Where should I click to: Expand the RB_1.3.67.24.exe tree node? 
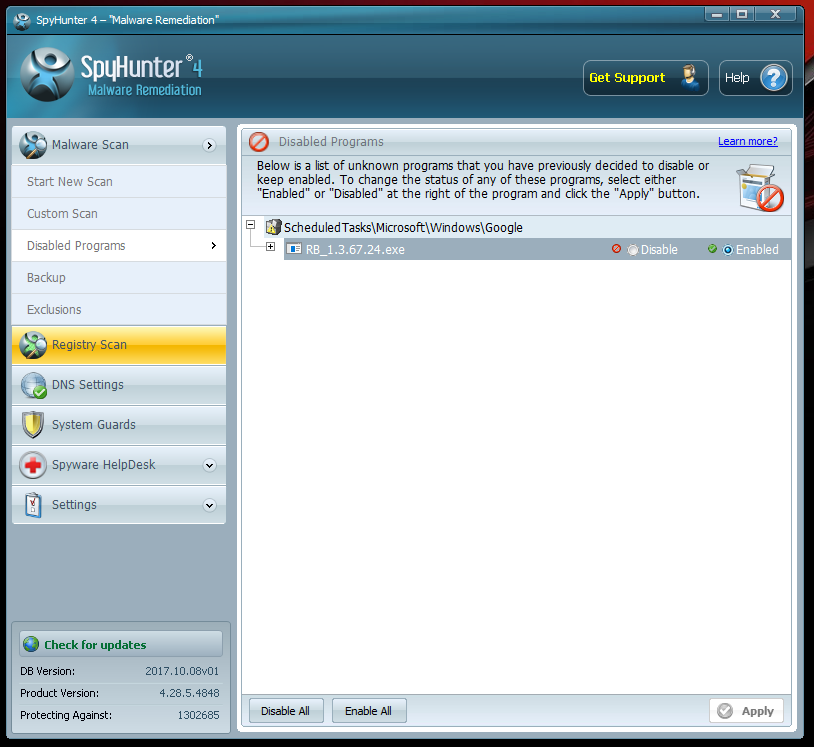tap(270, 247)
